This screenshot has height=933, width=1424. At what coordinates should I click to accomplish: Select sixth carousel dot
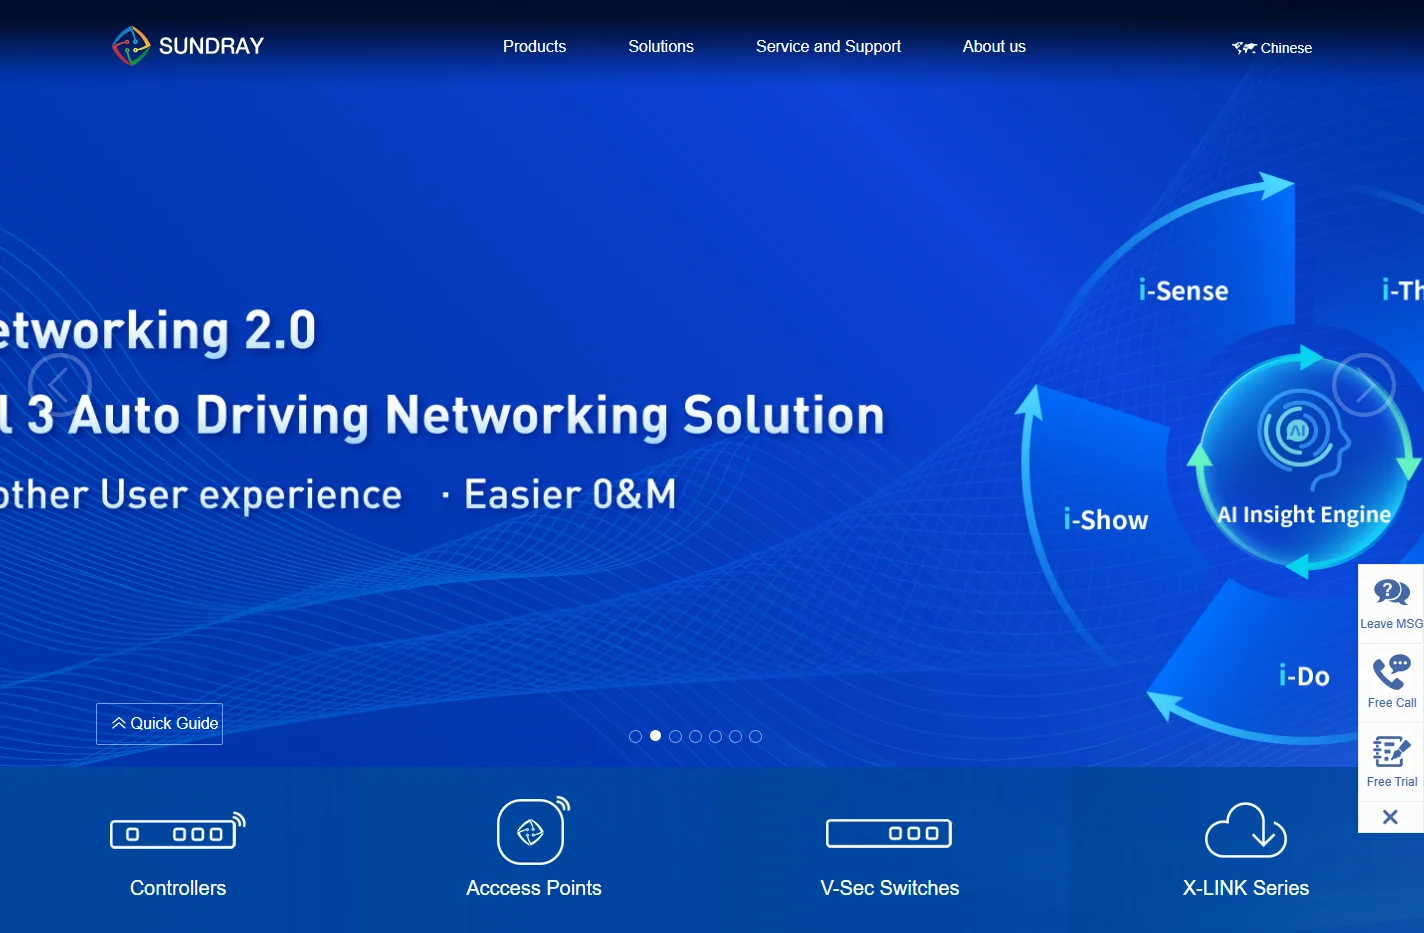735,736
